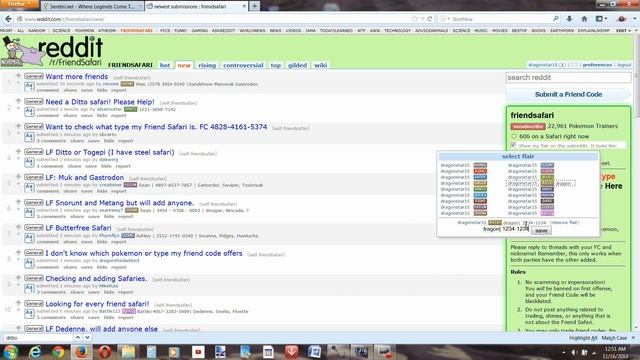Go to the browser home page
The image size is (640, 360).
(x=584, y=19)
